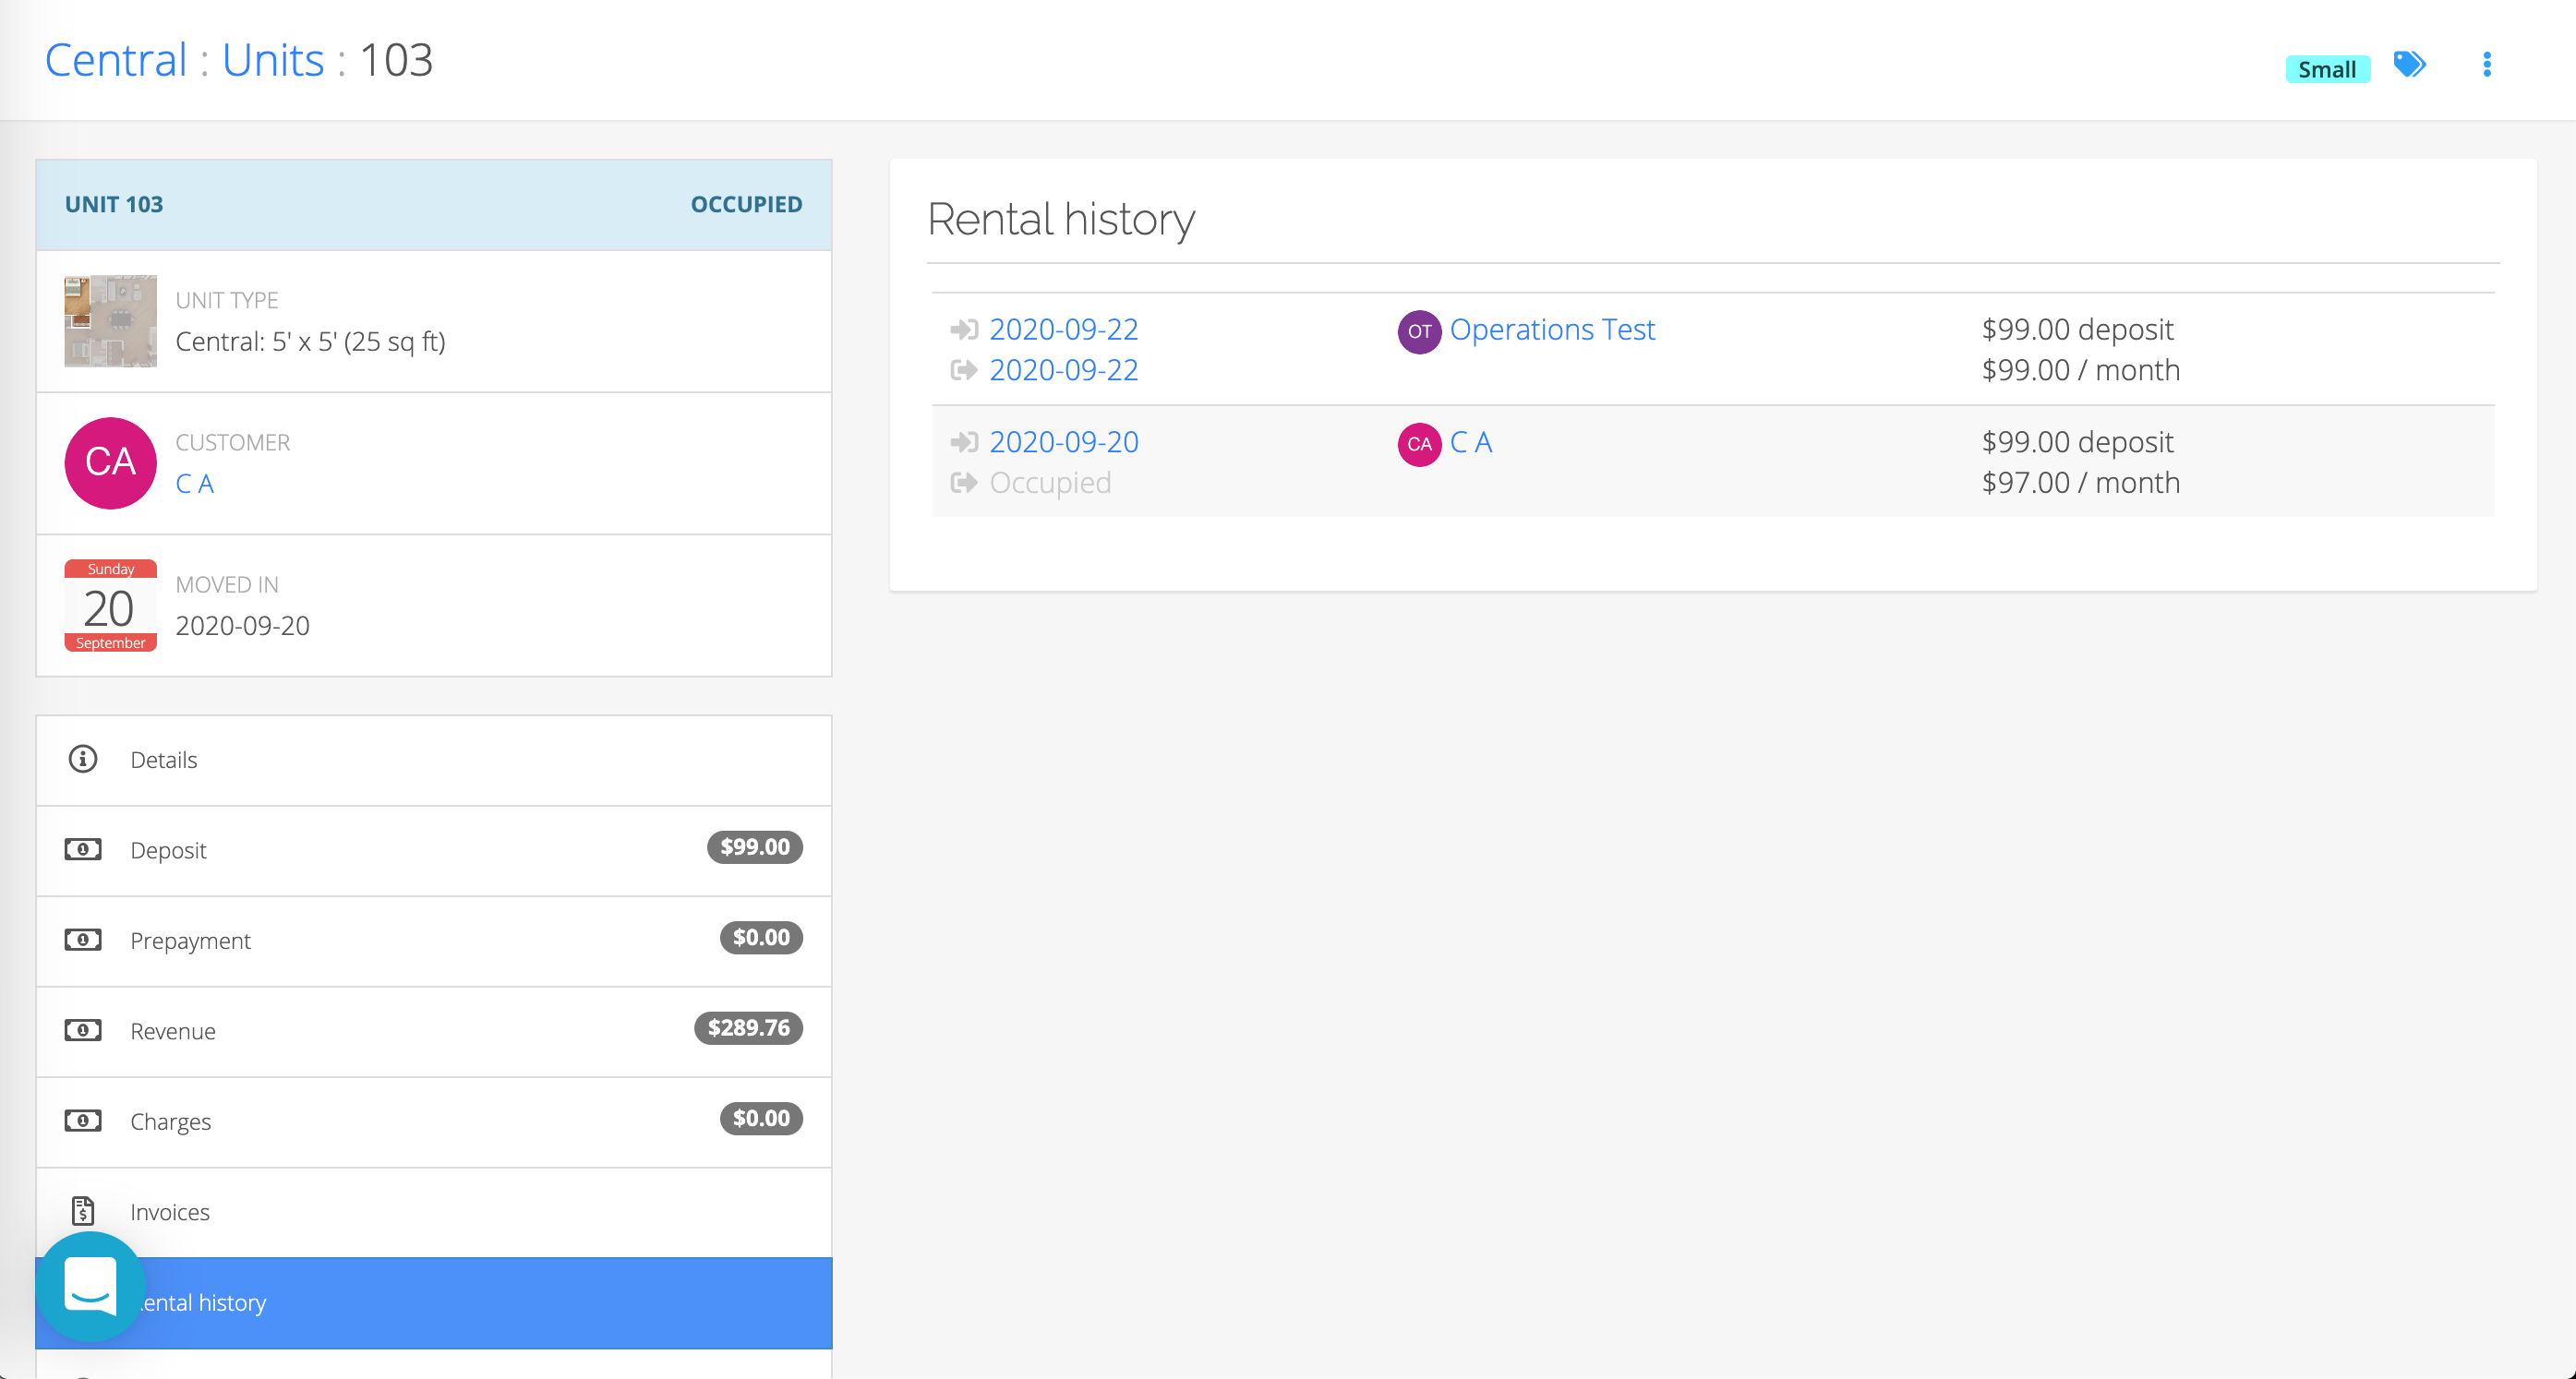Click the Small tag label
Viewport: 2576px width, 1379px height.
[2326, 69]
